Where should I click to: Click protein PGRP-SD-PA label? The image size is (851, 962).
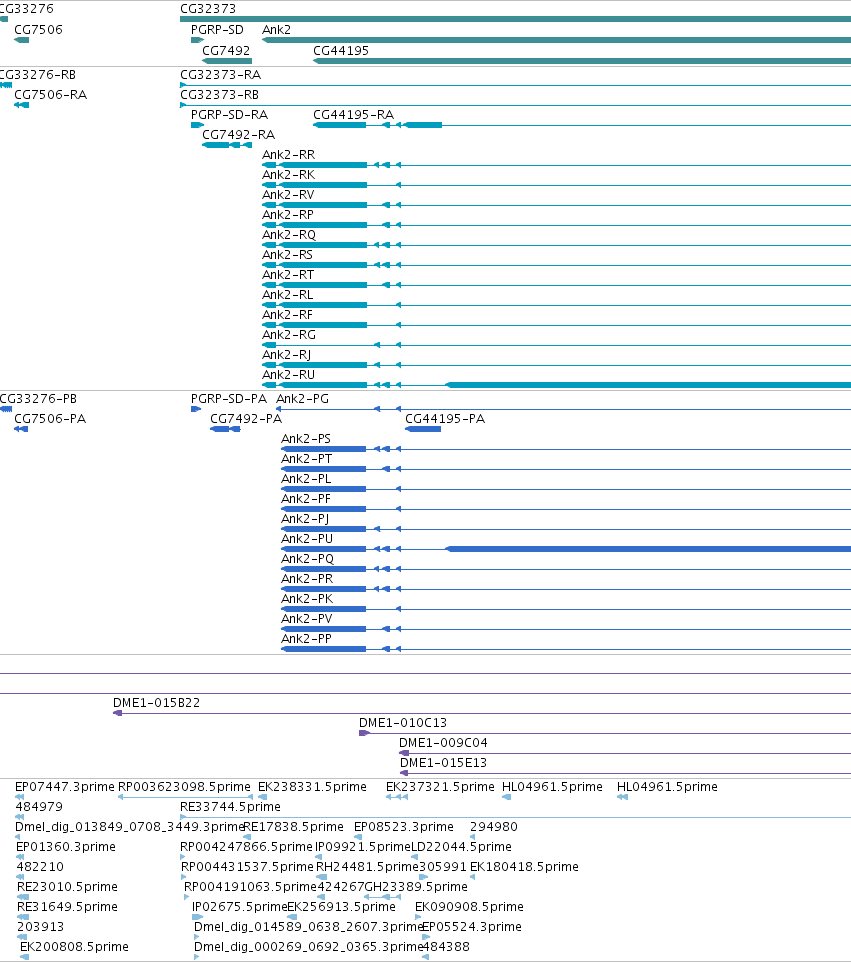click(x=229, y=399)
